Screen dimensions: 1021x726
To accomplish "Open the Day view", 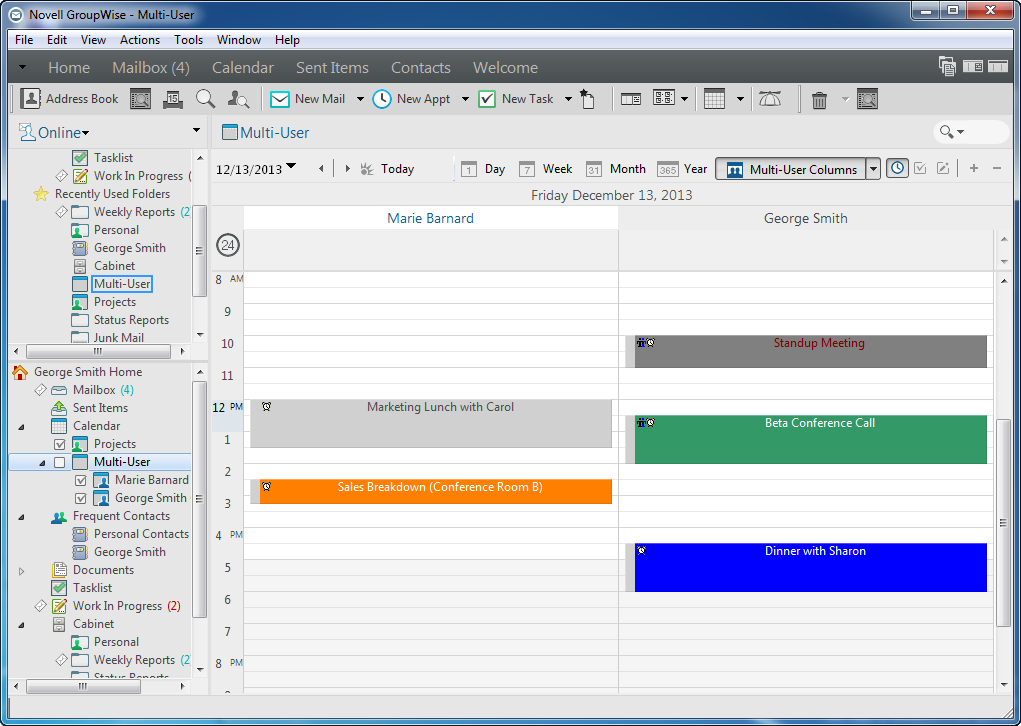I will click(x=483, y=169).
